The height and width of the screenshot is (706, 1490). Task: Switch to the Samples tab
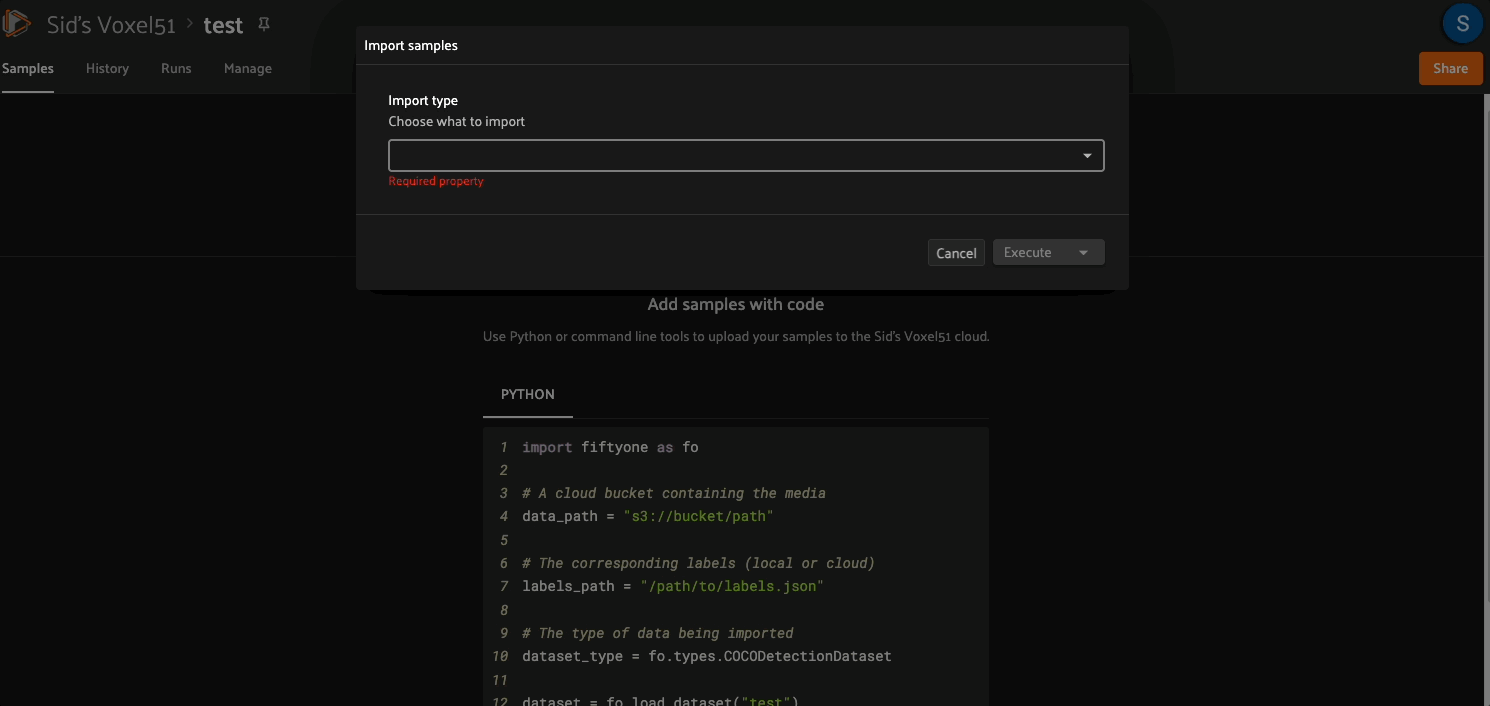(28, 68)
